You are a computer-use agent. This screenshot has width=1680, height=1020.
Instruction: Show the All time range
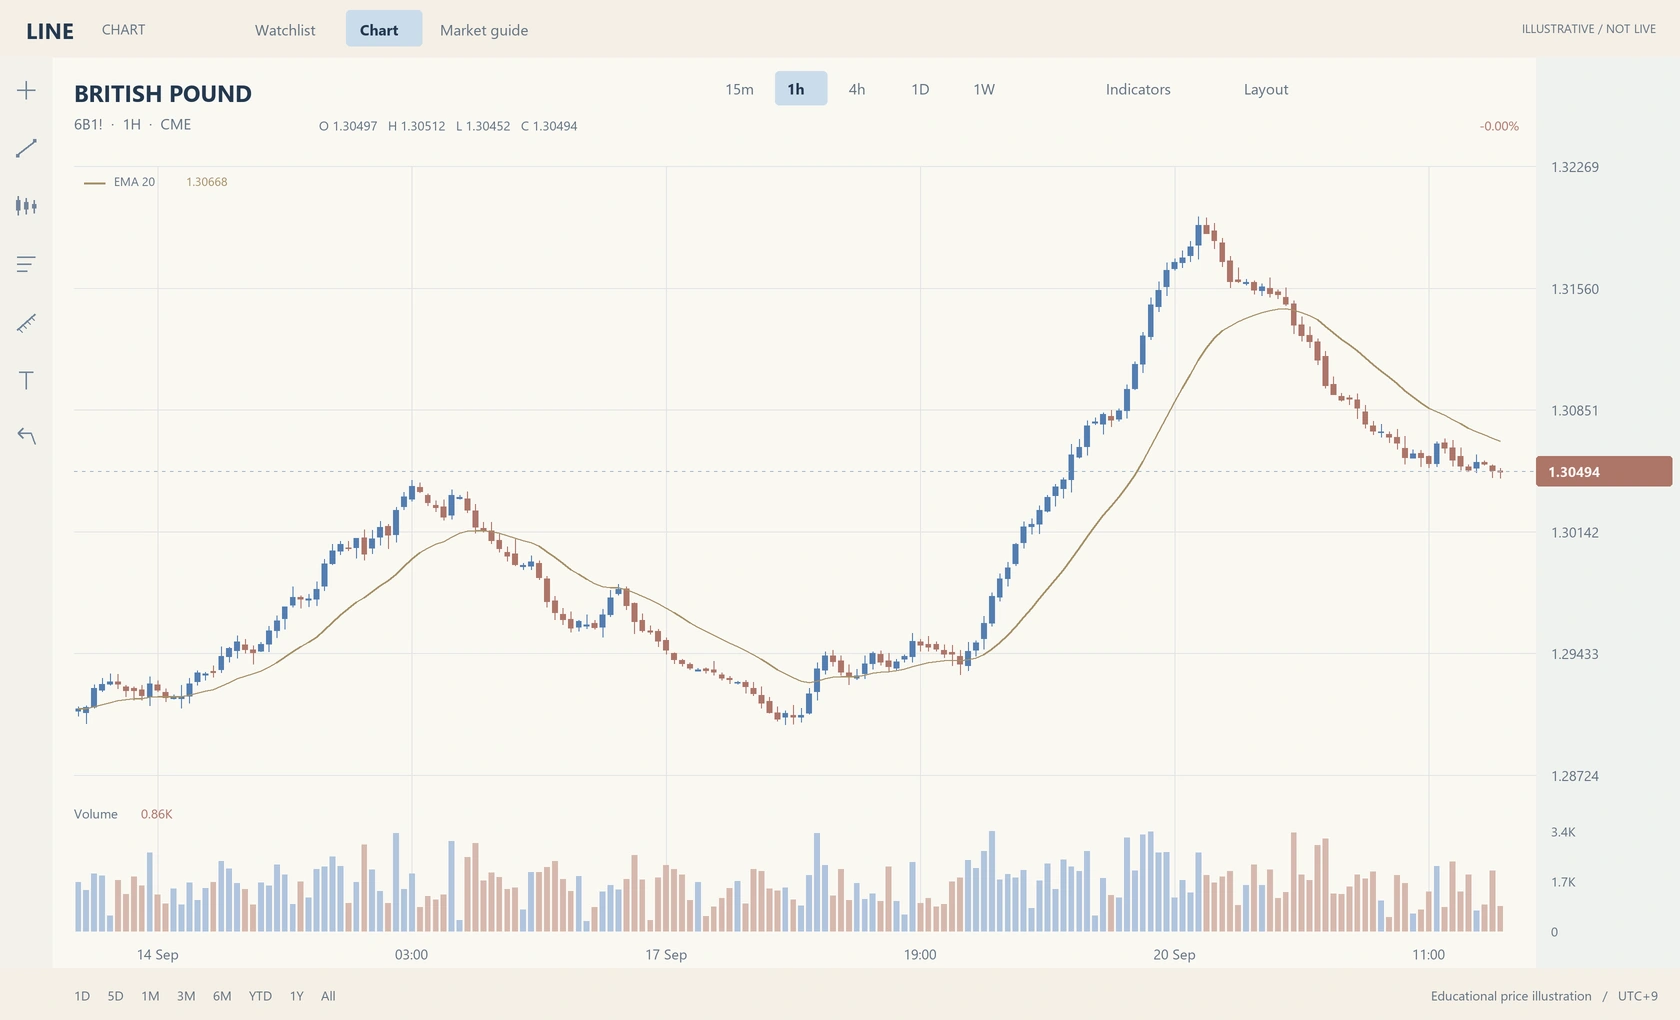click(x=328, y=996)
